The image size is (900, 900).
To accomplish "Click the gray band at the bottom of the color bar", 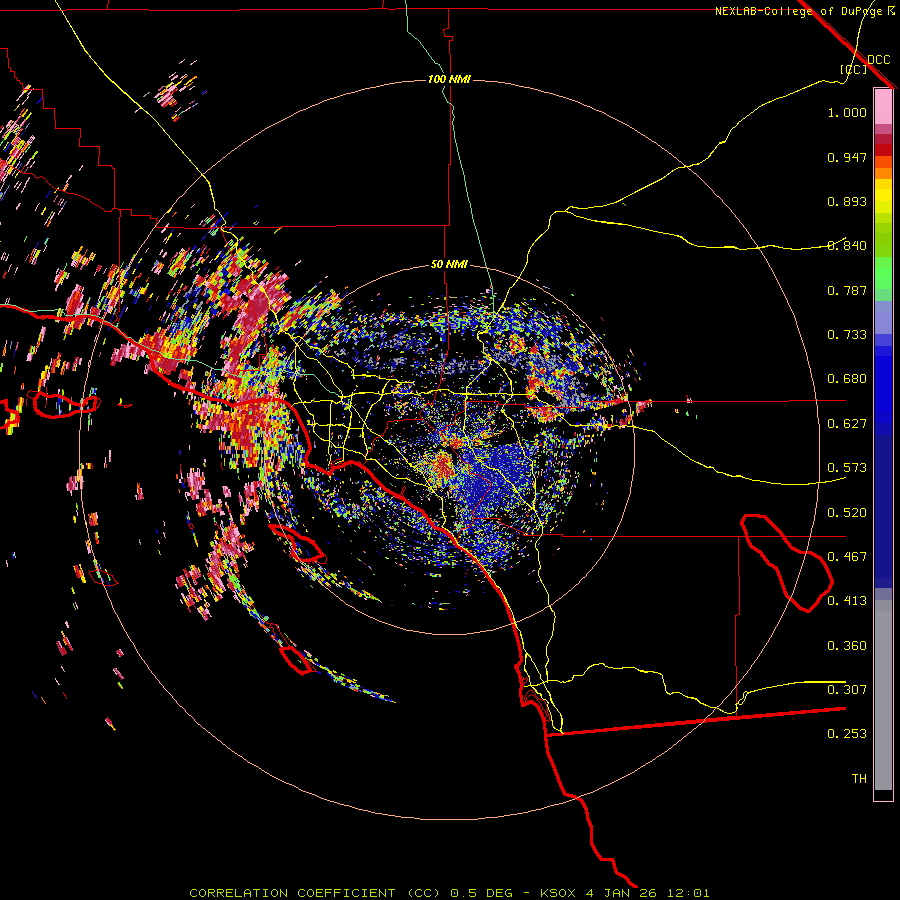I will [x=883, y=695].
